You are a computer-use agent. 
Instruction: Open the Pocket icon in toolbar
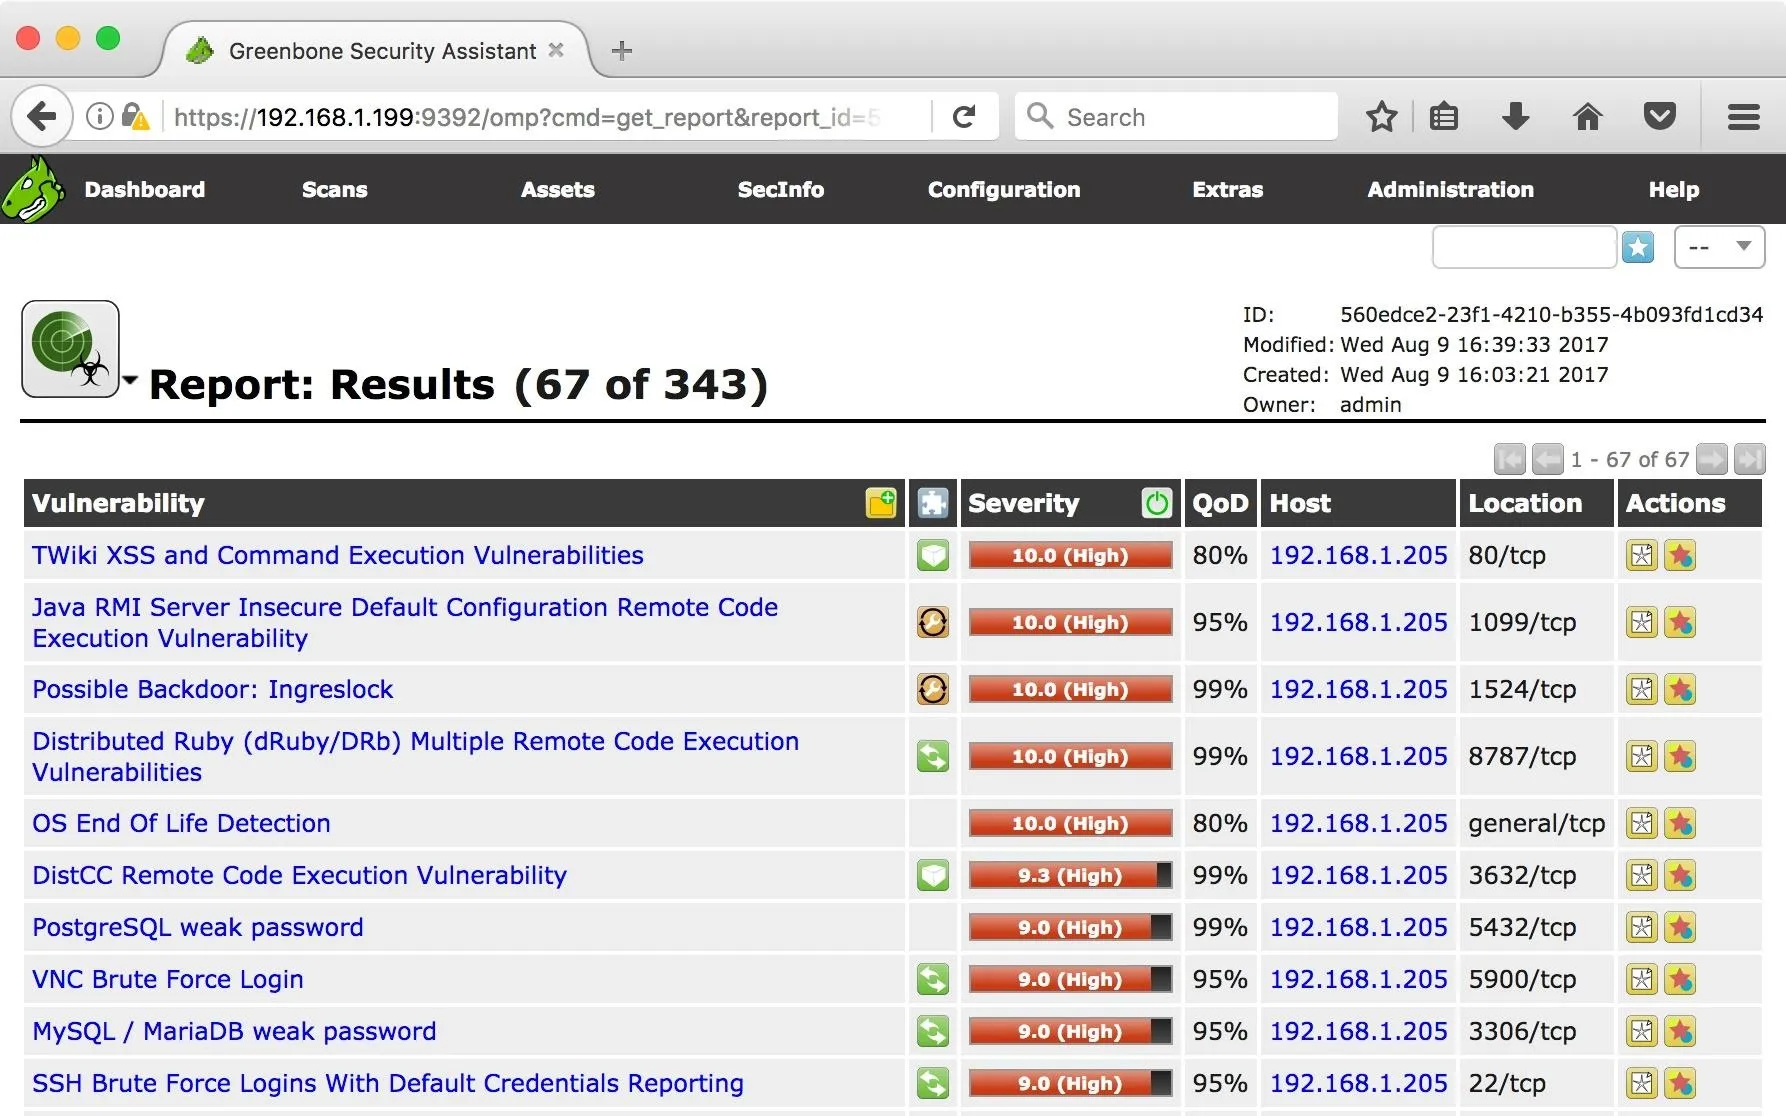(x=1660, y=117)
